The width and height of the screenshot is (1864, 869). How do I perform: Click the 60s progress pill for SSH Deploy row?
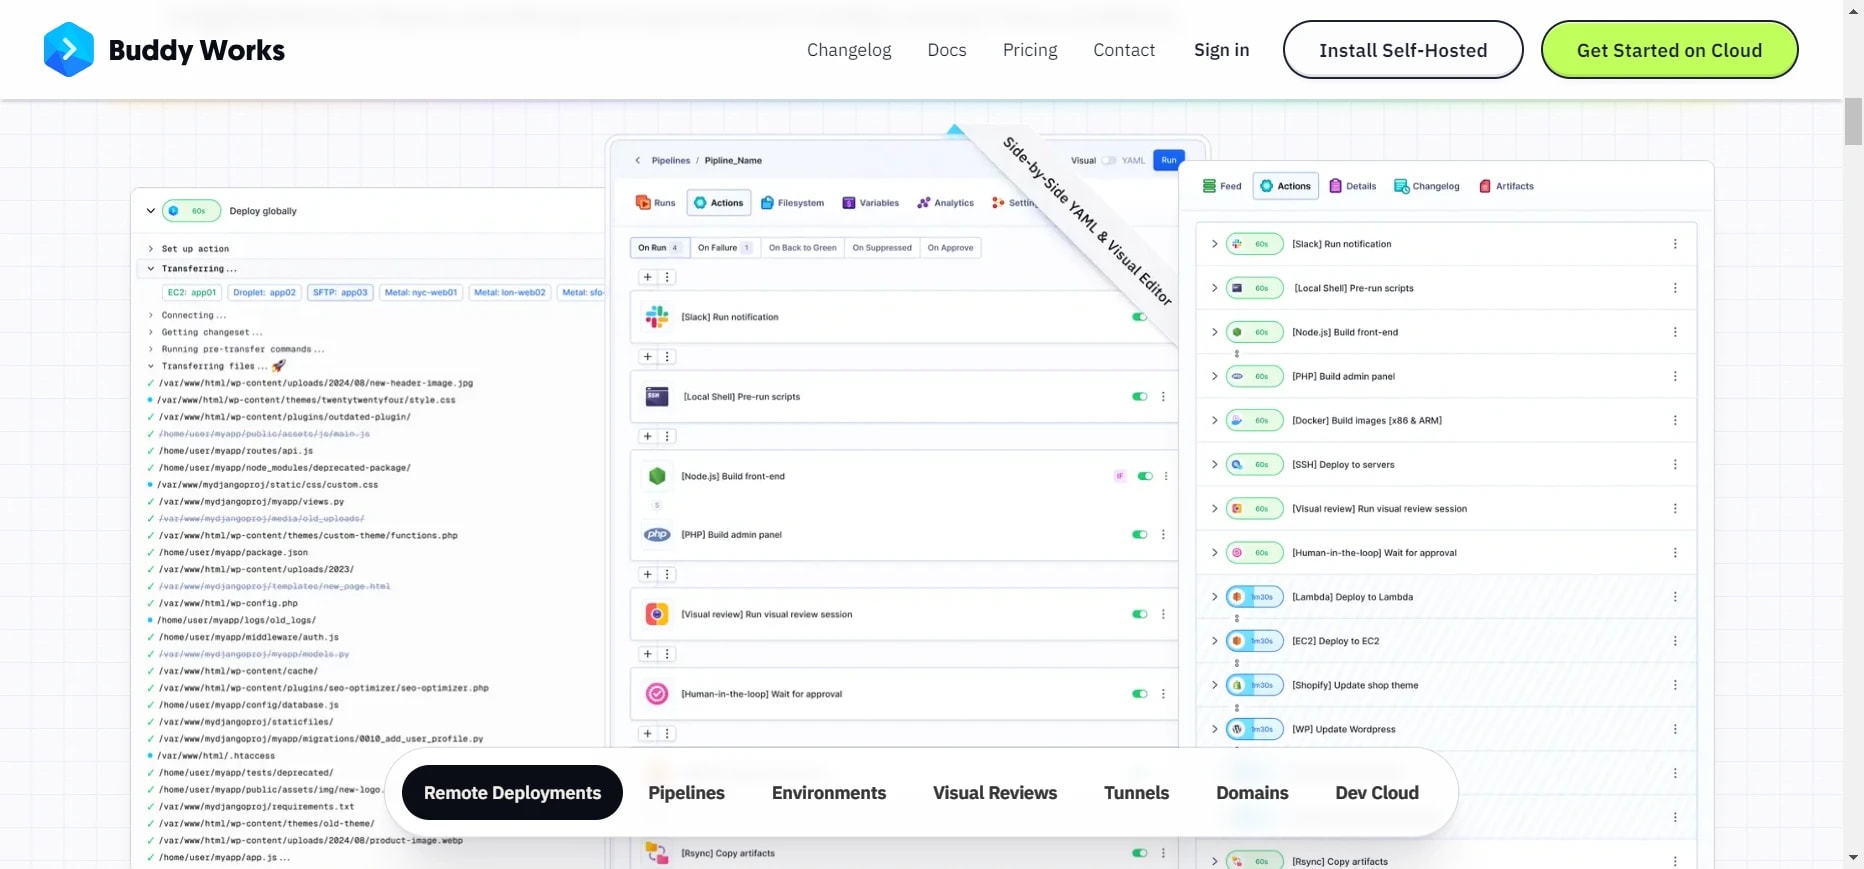(x=1255, y=464)
